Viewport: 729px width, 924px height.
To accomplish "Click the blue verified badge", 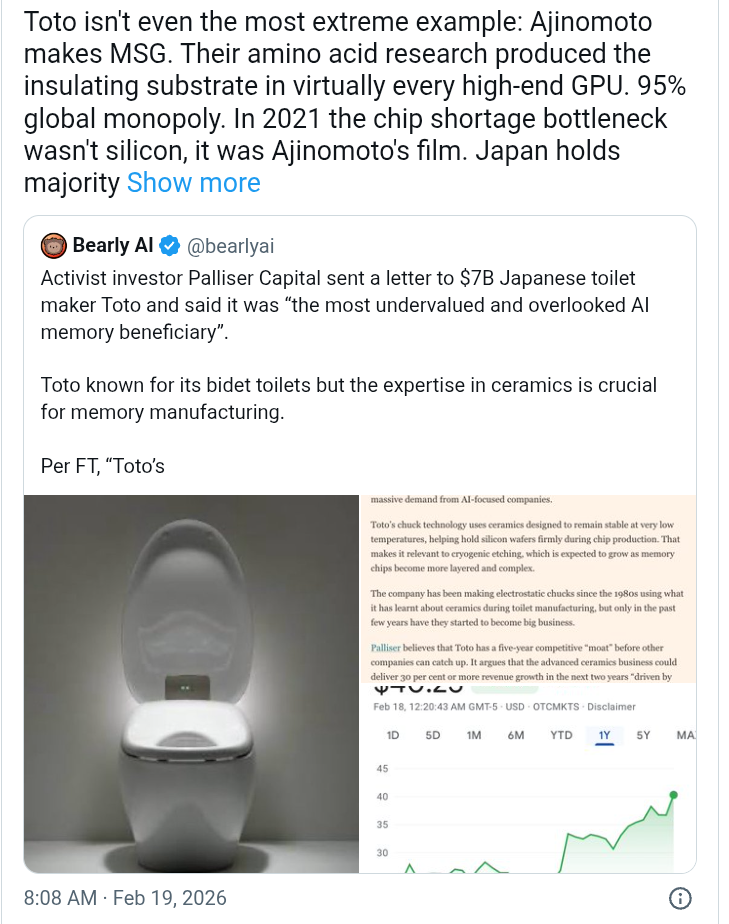I will (171, 245).
